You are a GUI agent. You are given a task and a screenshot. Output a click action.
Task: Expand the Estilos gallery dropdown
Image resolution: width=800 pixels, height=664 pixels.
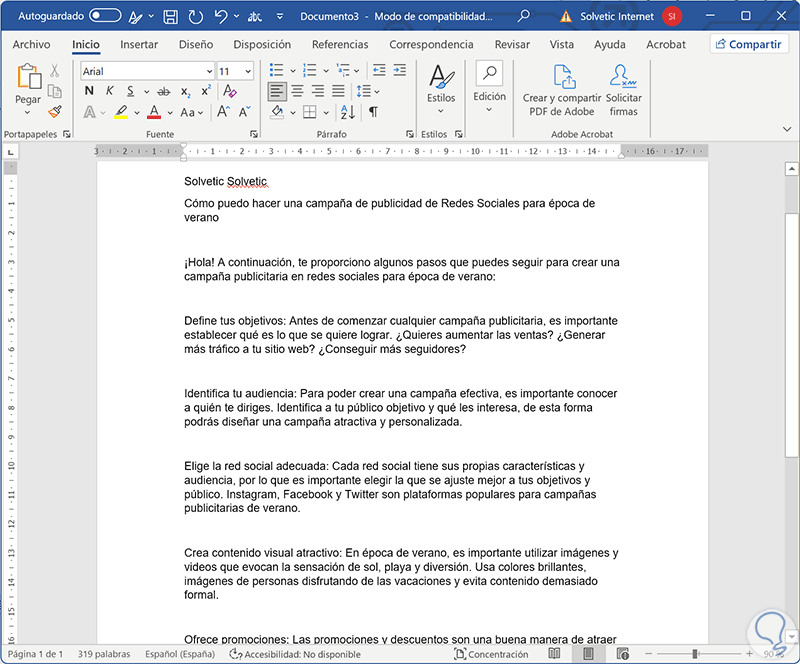click(x=441, y=112)
